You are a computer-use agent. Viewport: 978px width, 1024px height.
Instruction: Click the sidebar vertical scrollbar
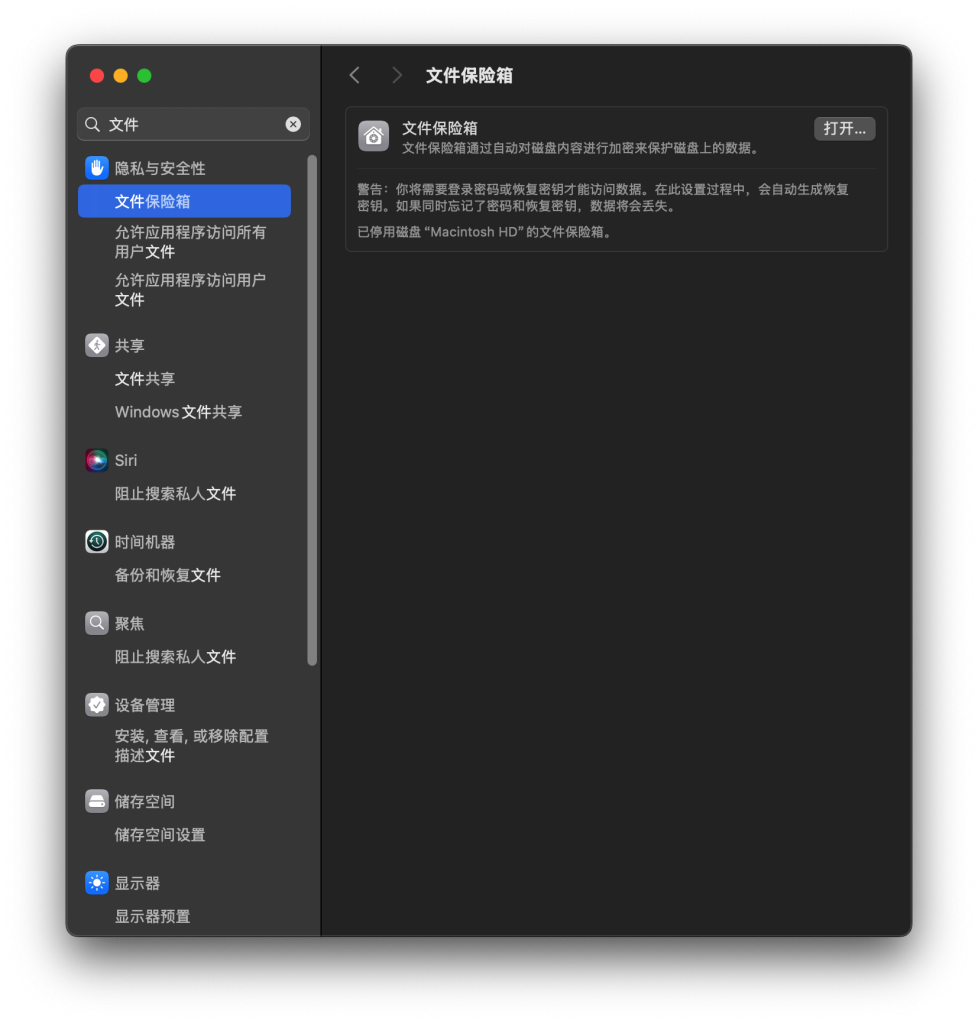pos(312,410)
